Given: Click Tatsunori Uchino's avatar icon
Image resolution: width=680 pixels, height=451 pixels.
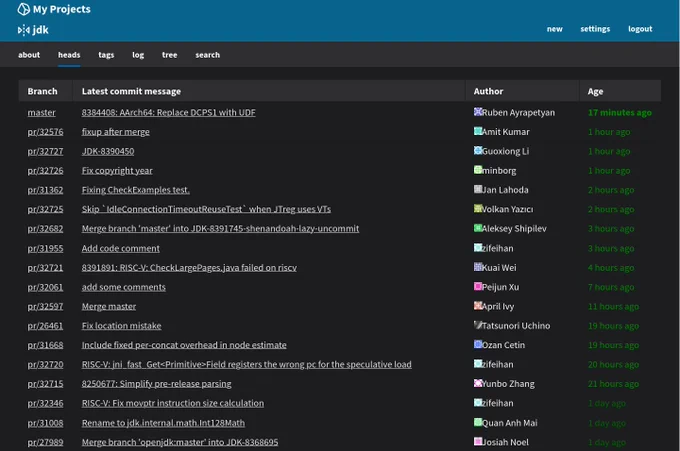Looking at the screenshot, I should pos(478,325).
